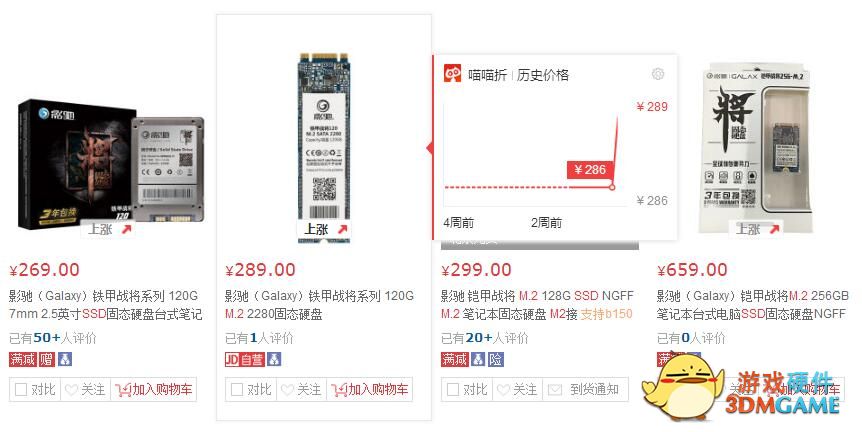Click the 赠 gift tag on the first product
Image resolution: width=862 pixels, height=432 pixels.
47,359
